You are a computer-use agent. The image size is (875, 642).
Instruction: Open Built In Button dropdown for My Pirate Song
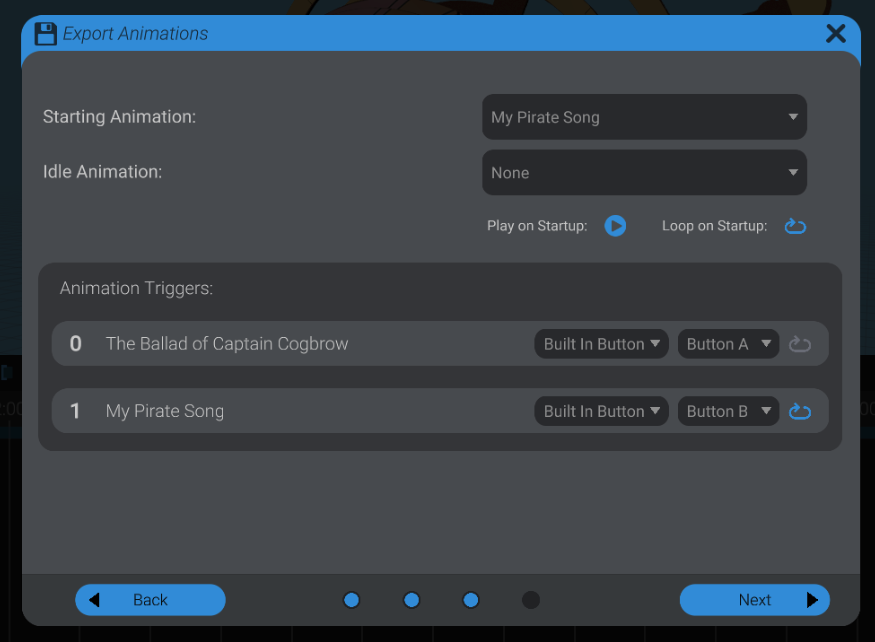pos(601,410)
